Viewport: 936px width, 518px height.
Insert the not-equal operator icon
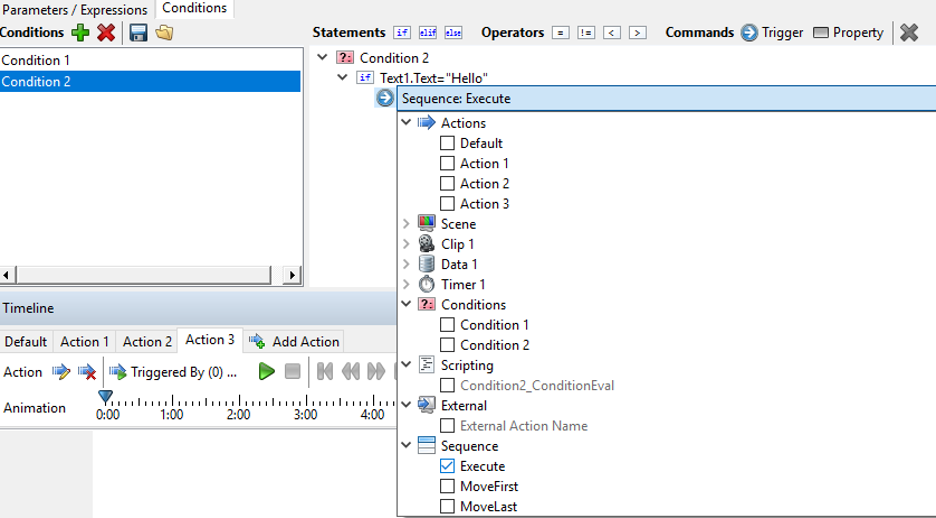coord(586,33)
